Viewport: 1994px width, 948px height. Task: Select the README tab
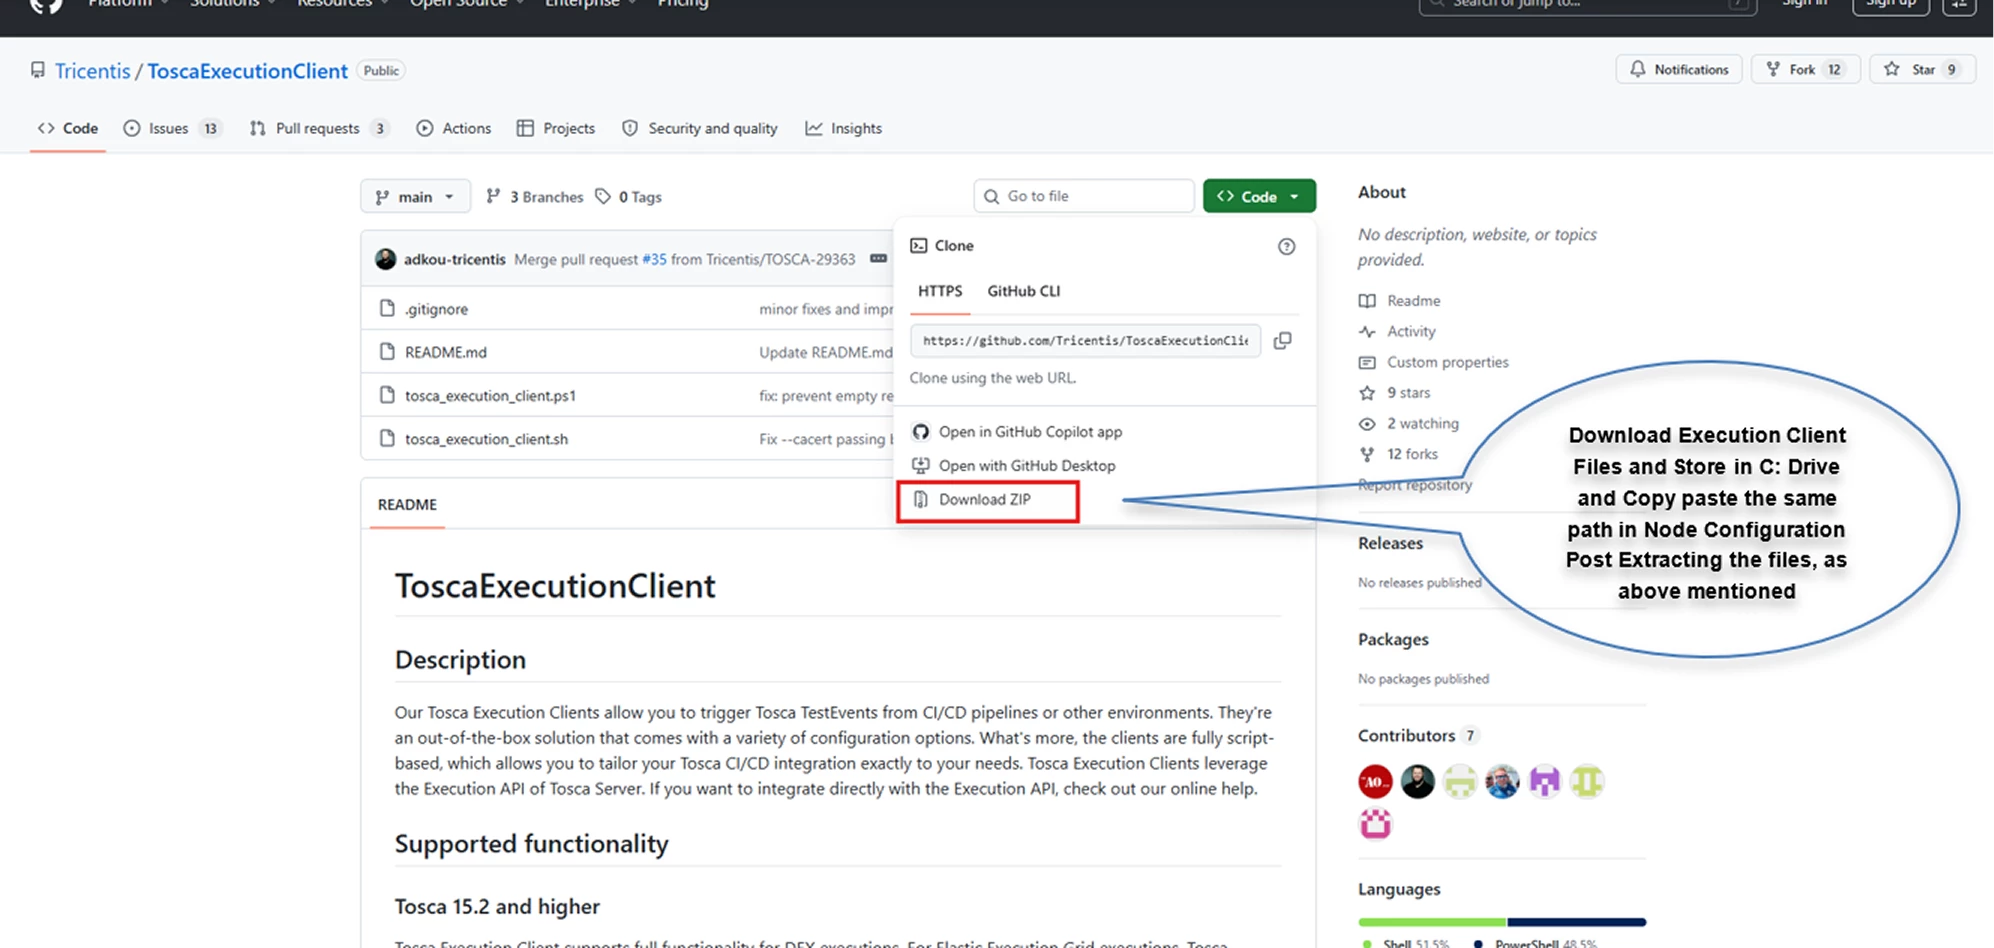[x=407, y=505]
